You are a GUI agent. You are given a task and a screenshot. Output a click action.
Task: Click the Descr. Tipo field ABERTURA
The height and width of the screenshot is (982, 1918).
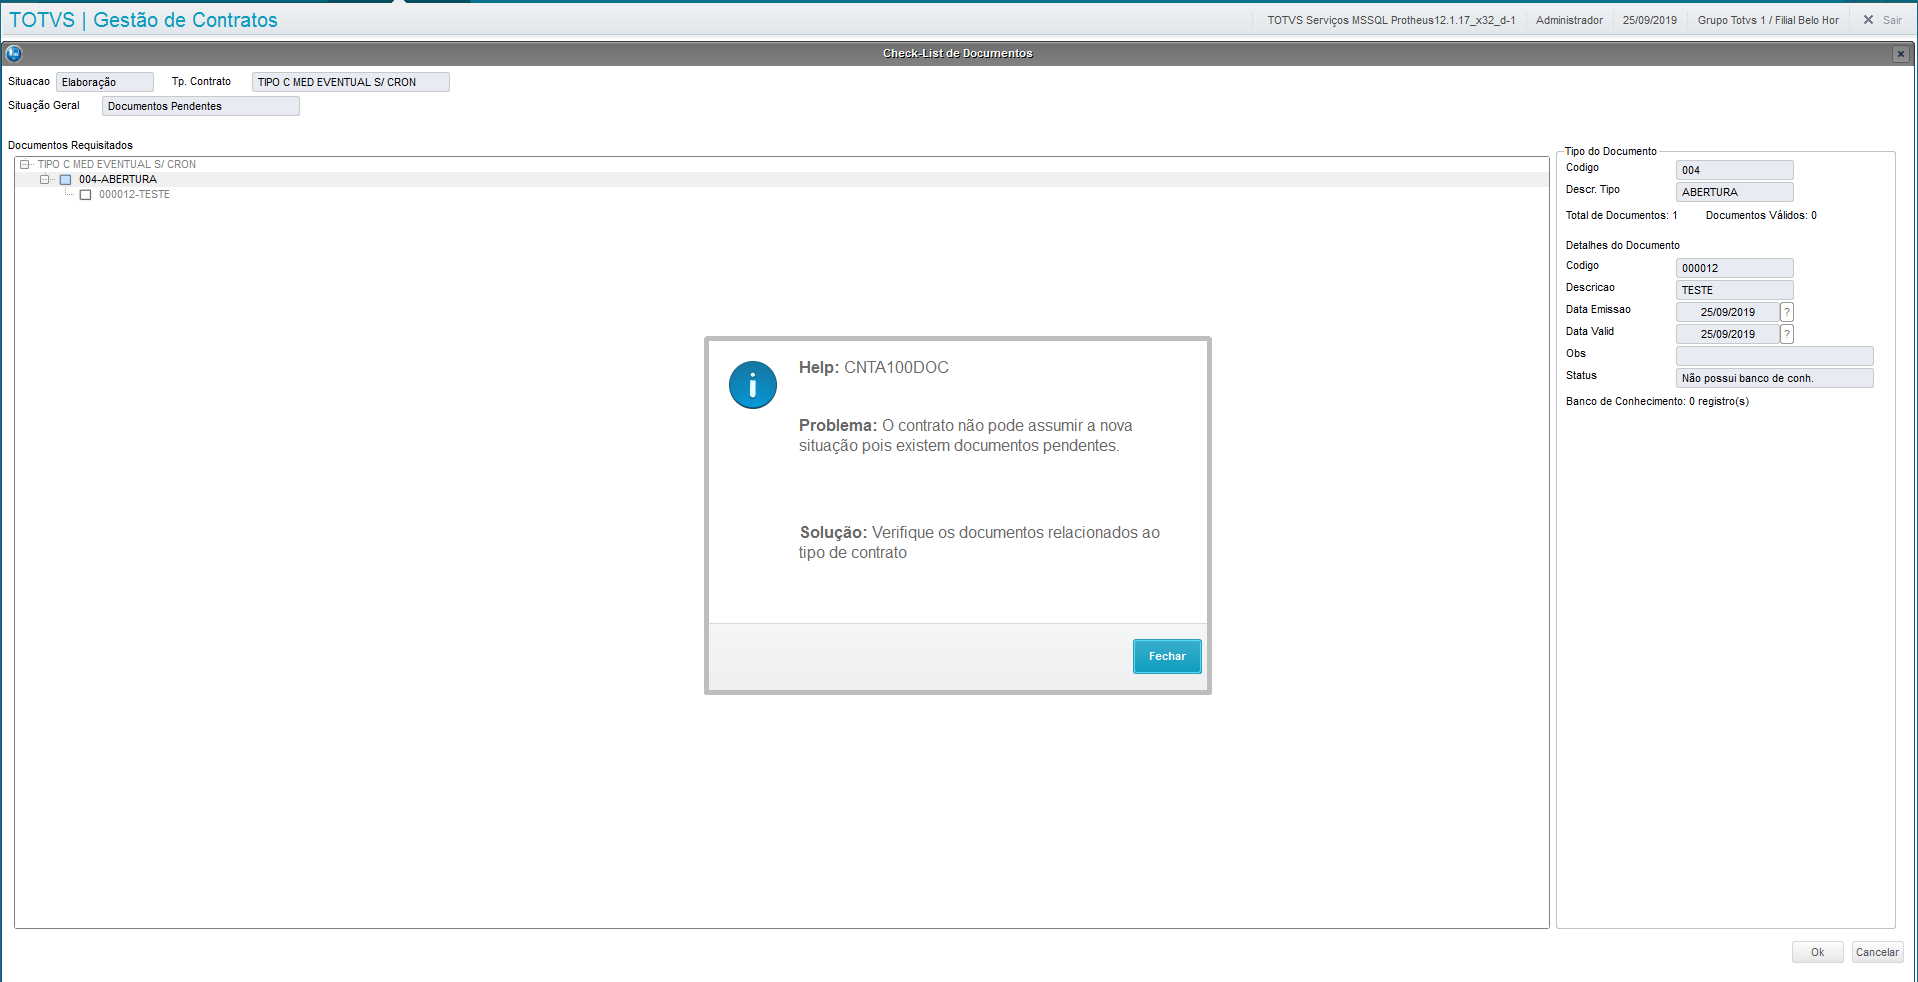pyautogui.click(x=1735, y=192)
